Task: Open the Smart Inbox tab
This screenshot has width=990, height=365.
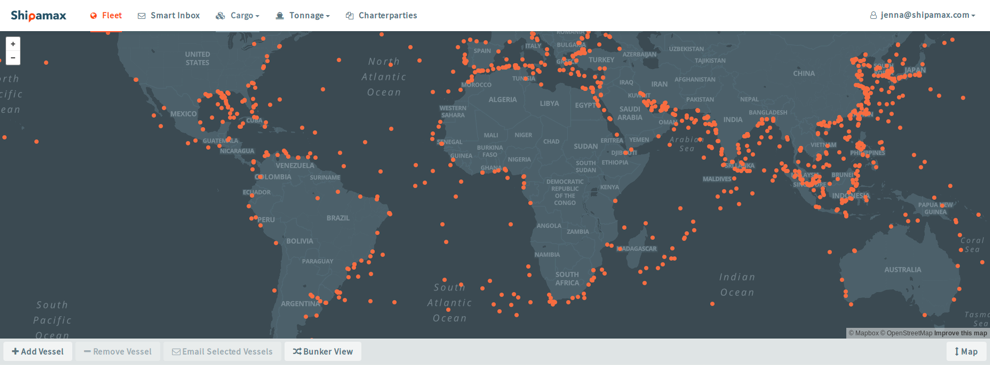Action: [x=169, y=15]
